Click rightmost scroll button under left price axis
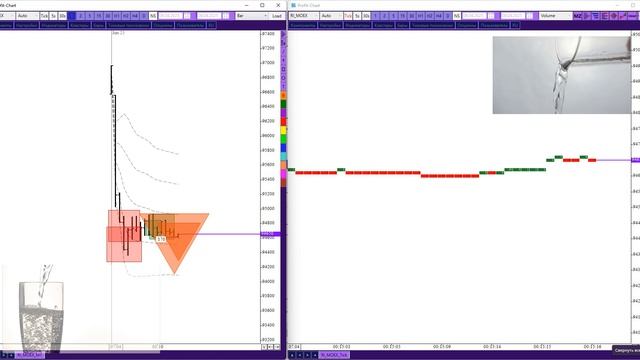Viewport: 640px width, 360px height. coord(277,347)
